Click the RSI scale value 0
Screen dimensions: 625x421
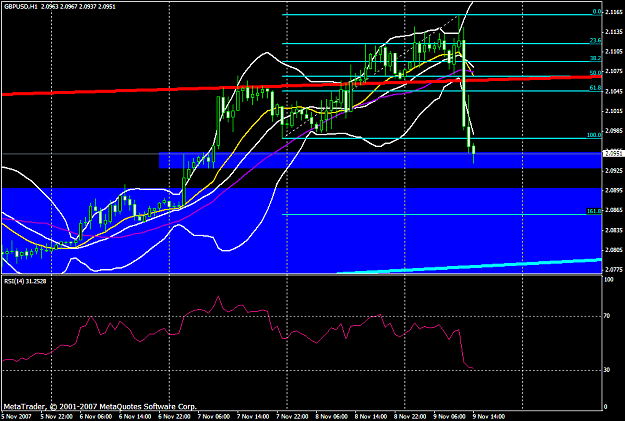[606, 407]
